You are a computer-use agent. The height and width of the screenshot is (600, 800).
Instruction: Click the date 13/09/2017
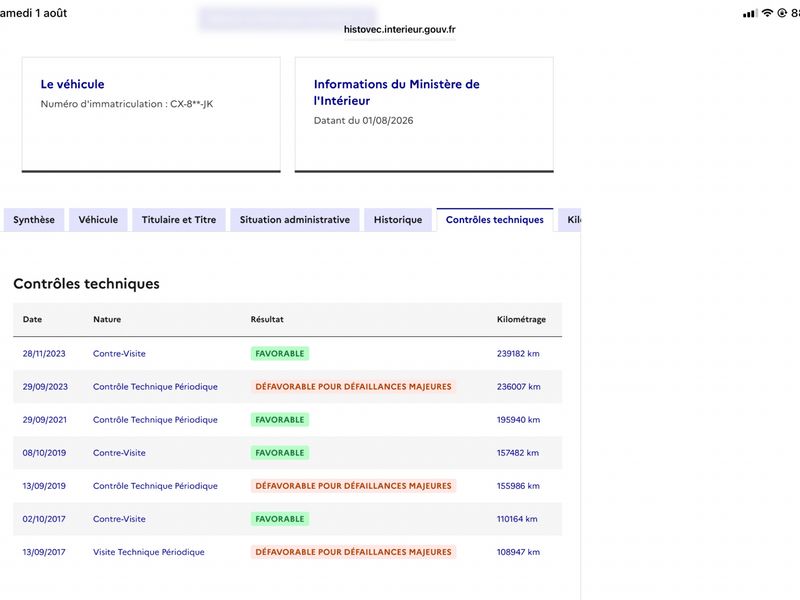(44, 553)
